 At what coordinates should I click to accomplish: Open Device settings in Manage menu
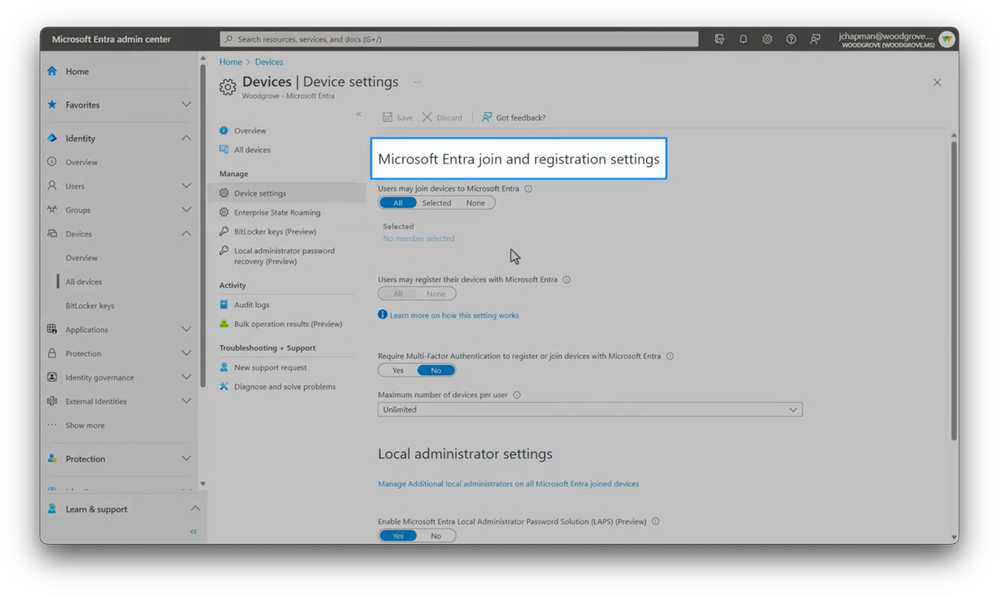[287, 193]
